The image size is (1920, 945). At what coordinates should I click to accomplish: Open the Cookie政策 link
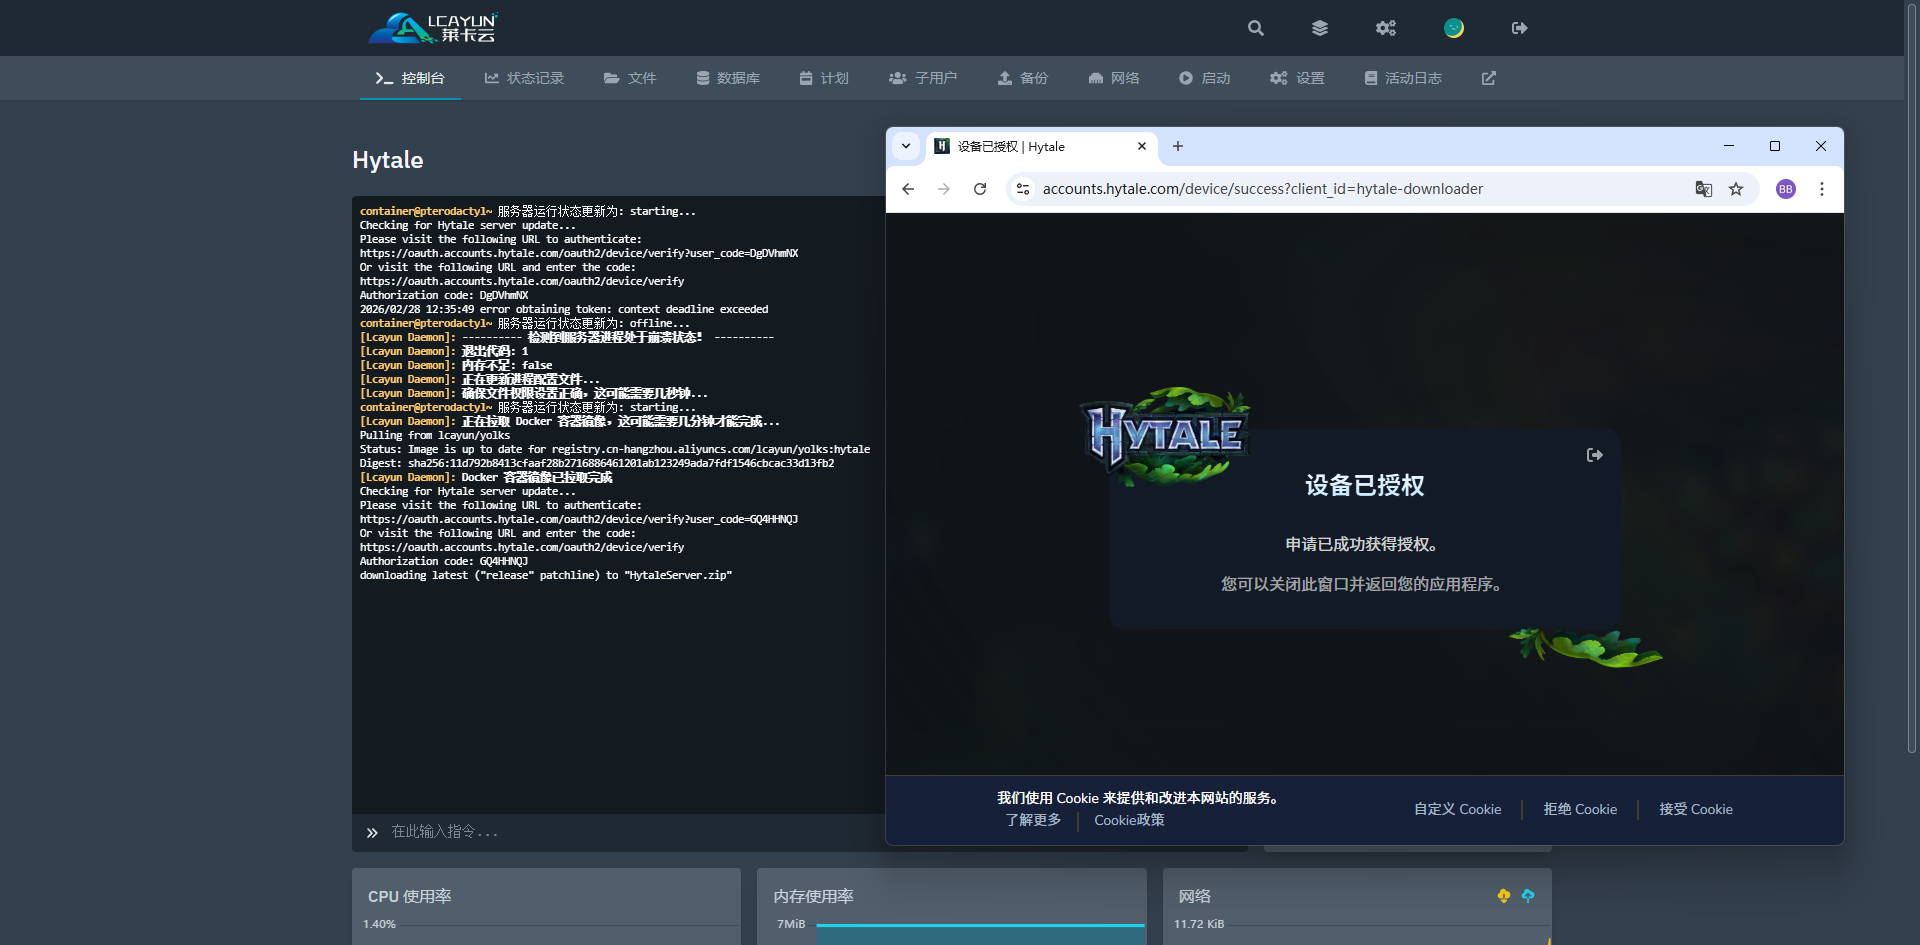pyautogui.click(x=1129, y=820)
